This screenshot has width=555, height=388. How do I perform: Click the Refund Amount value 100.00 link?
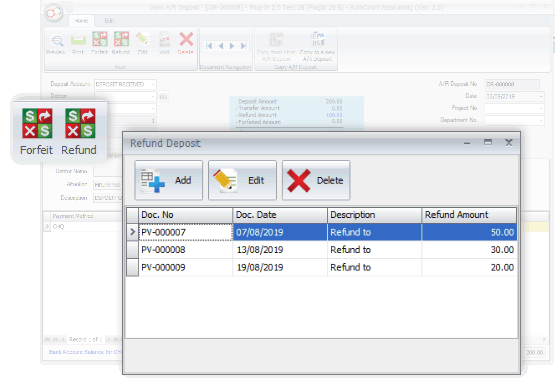[334, 115]
